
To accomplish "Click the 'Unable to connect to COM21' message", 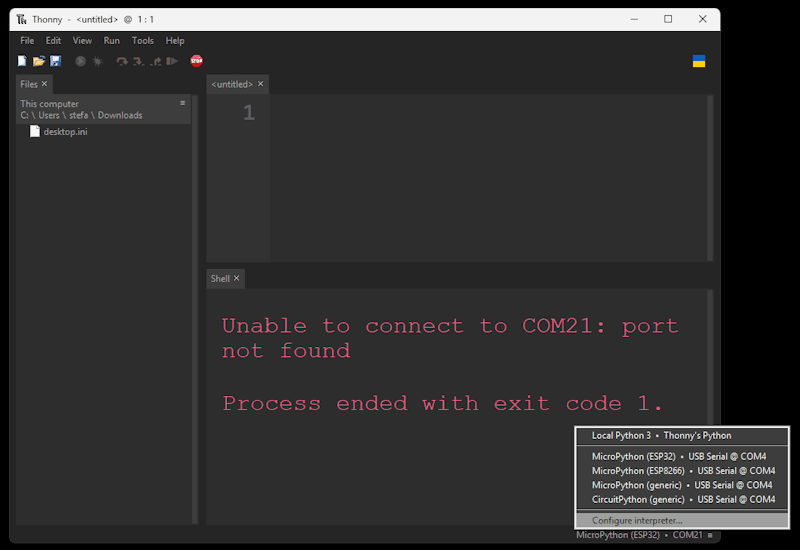I will click(x=449, y=338).
